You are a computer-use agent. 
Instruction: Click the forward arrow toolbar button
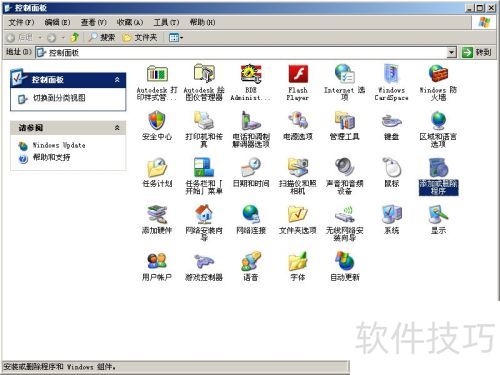coord(51,38)
